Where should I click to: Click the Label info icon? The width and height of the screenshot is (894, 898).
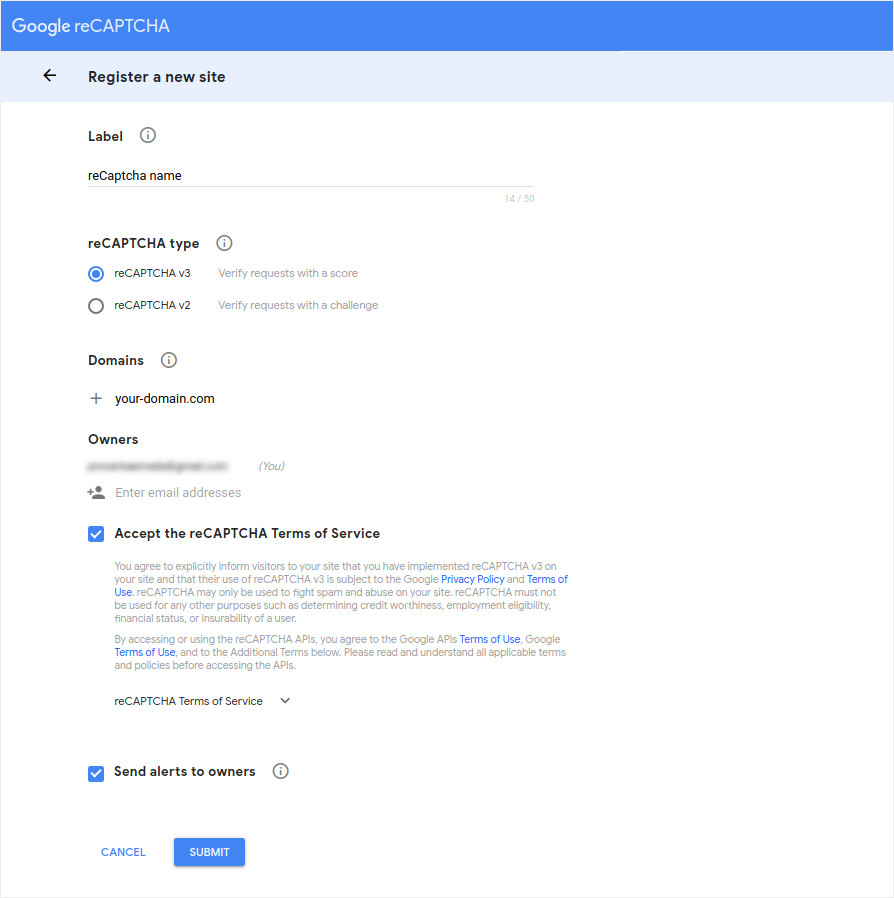[147, 135]
